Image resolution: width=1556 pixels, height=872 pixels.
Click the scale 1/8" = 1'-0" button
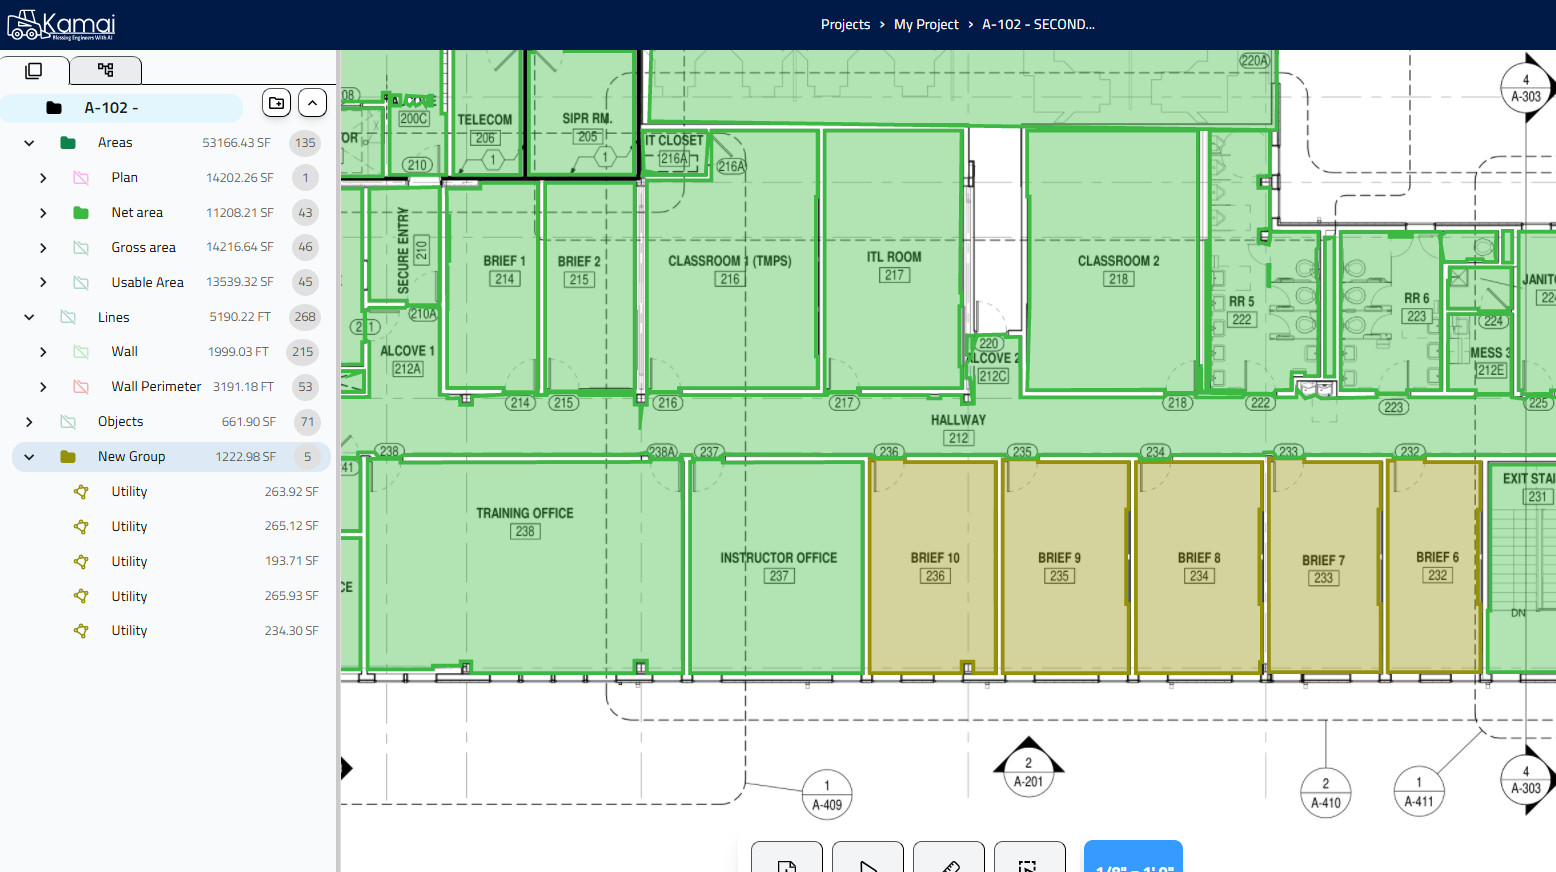coord(1133,858)
